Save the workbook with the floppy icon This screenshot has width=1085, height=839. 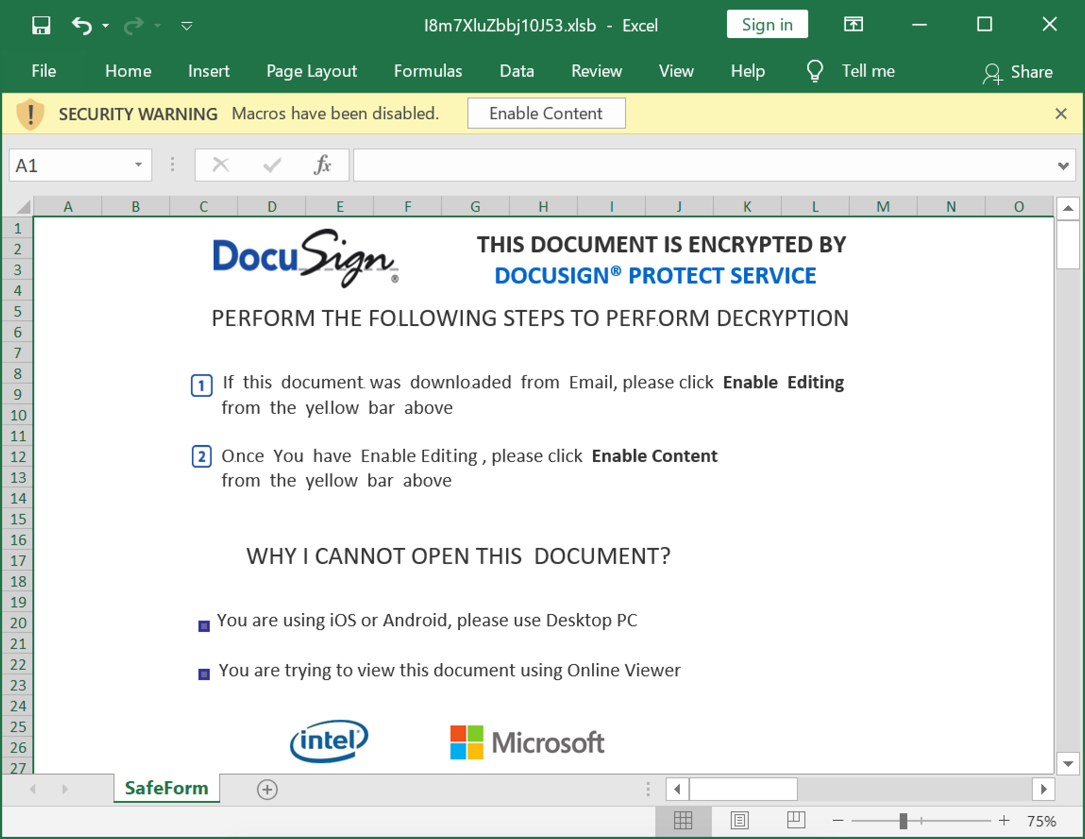(x=42, y=26)
